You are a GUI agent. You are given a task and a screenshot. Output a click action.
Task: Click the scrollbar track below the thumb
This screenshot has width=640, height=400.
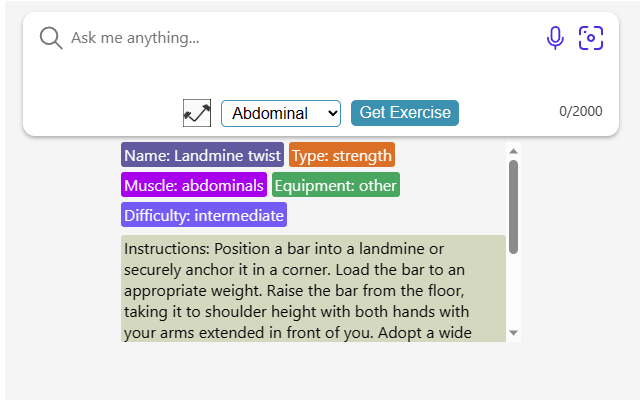point(513,291)
